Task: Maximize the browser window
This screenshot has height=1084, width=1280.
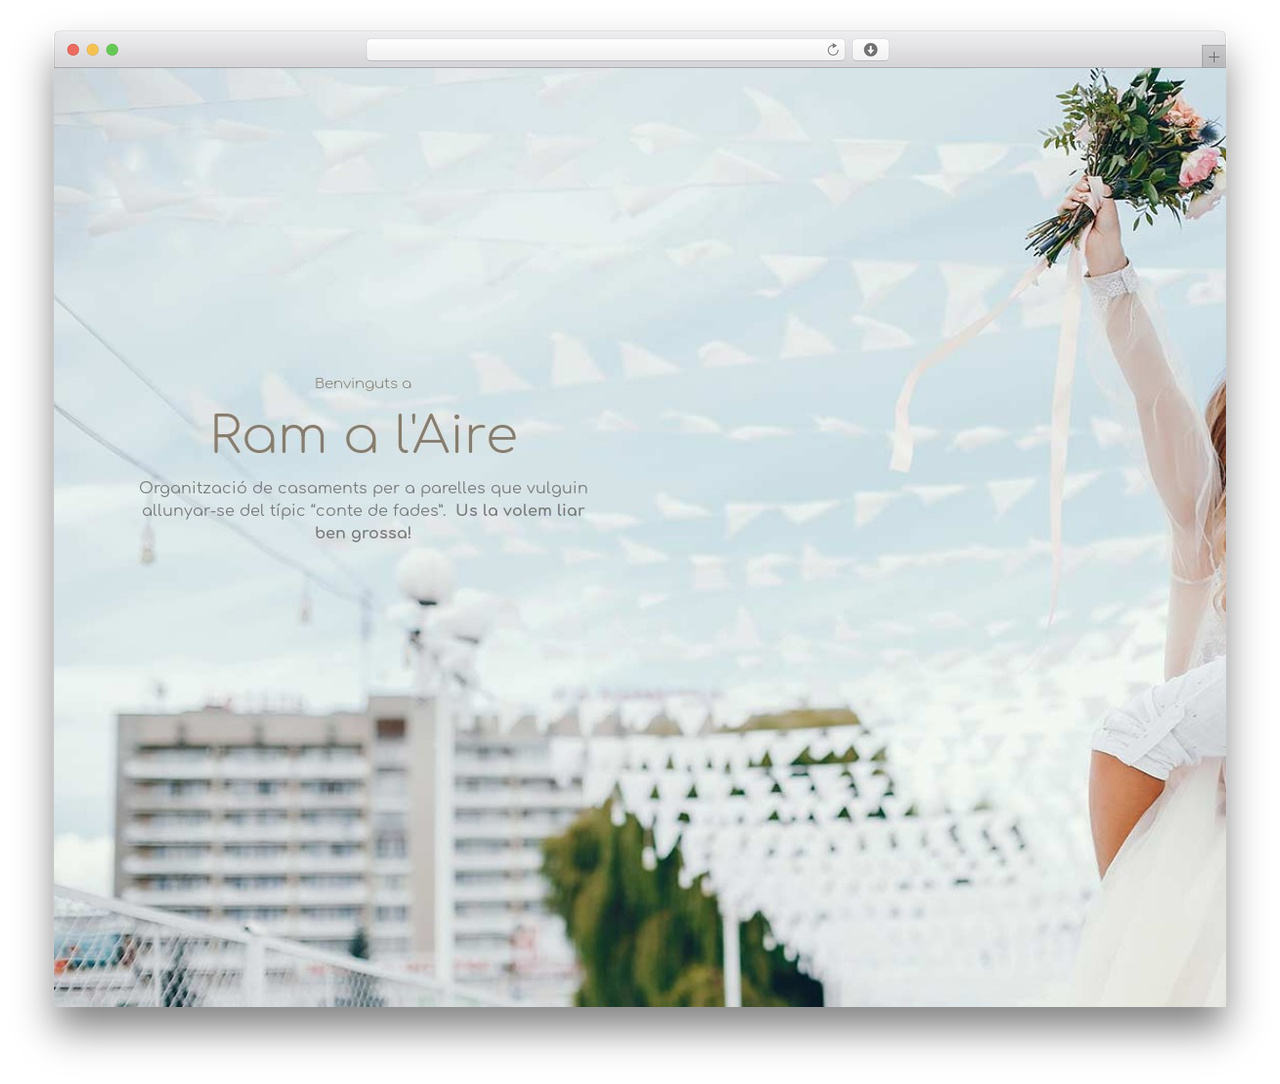Action: pos(112,50)
